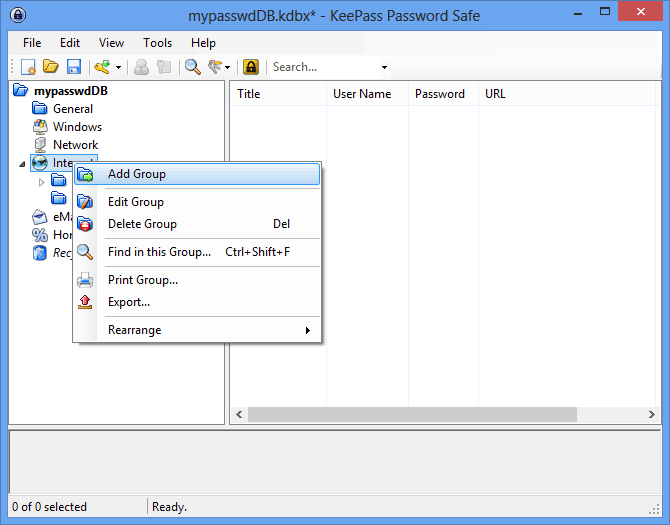Viewport: 670px width, 525px height.
Task: Sort by the Title column header
Action: click(278, 94)
